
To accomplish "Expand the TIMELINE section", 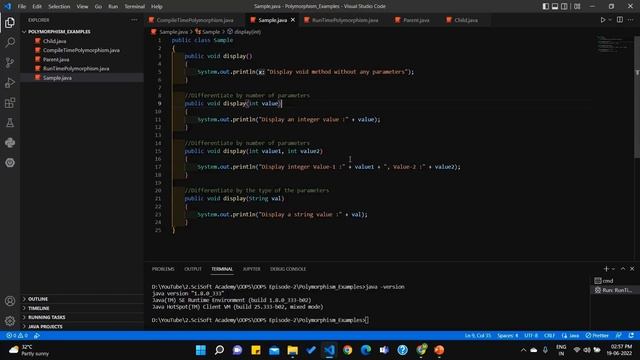I will point(39,308).
